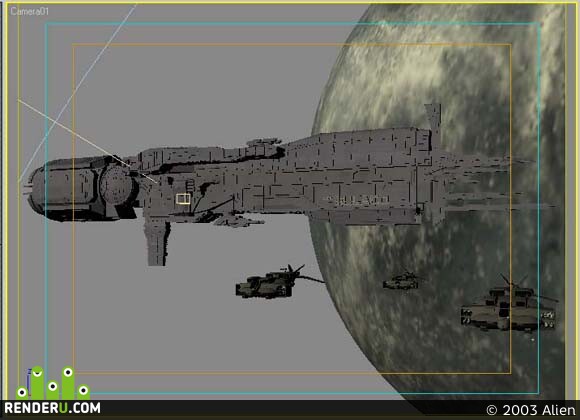Select the small yellow box on ship hull
Screen dimensions: 580x420
(183, 199)
